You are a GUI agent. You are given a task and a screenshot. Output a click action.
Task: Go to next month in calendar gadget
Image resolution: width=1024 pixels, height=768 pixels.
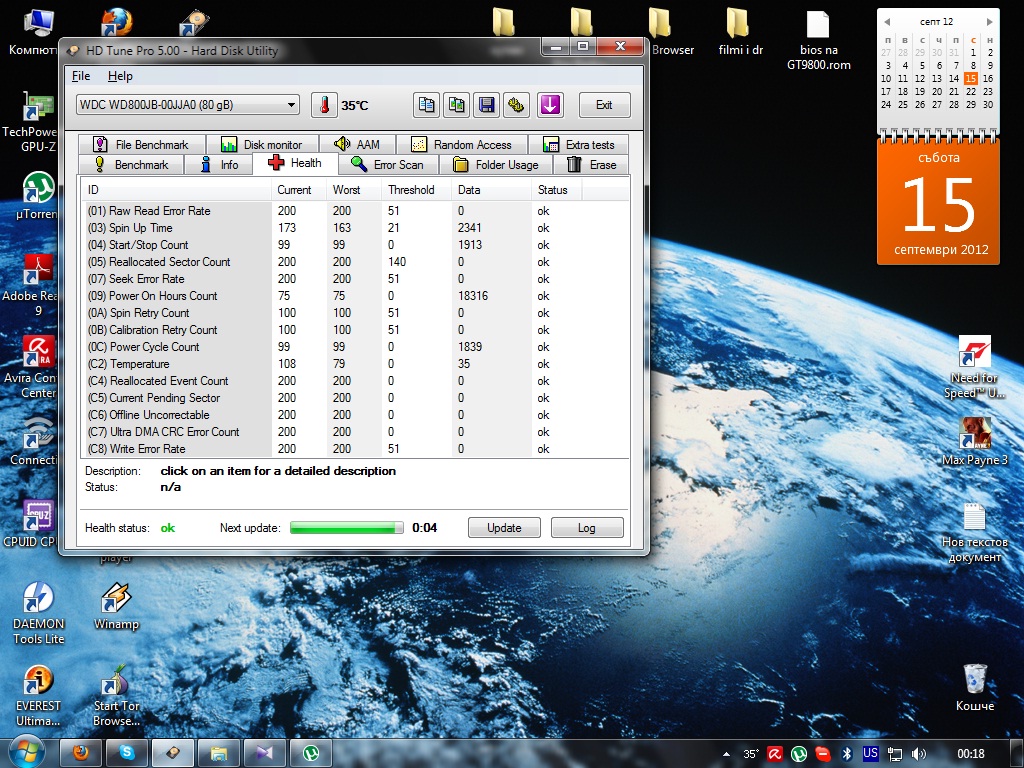[989, 21]
